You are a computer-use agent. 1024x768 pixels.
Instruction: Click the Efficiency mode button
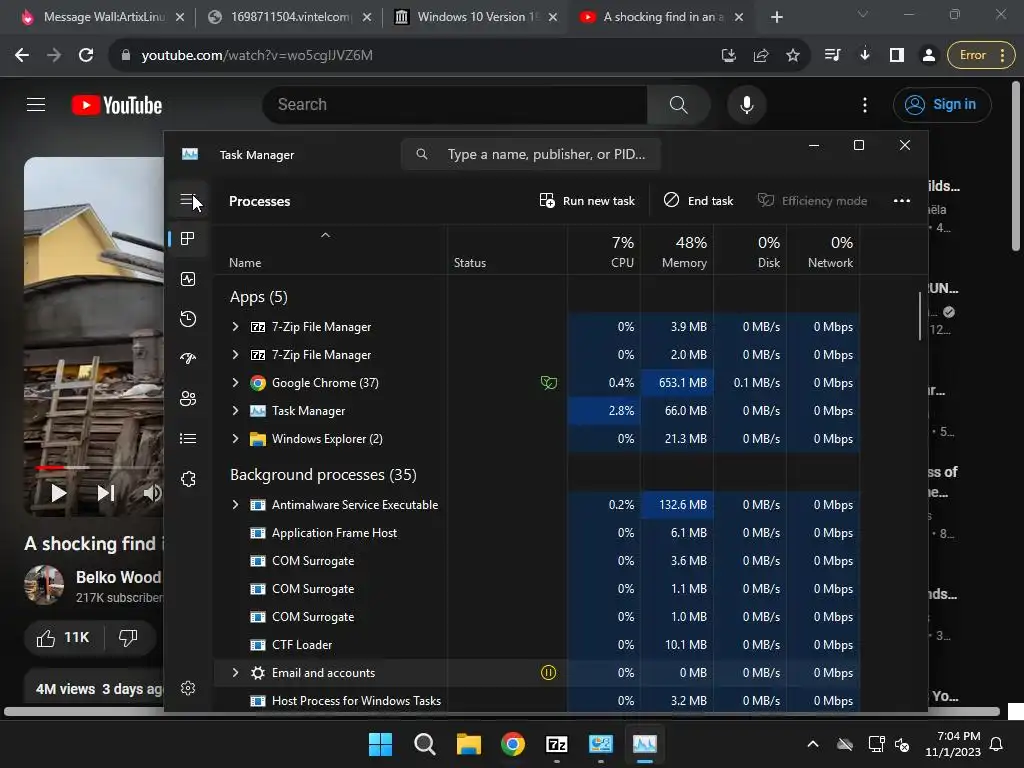(812, 200)
